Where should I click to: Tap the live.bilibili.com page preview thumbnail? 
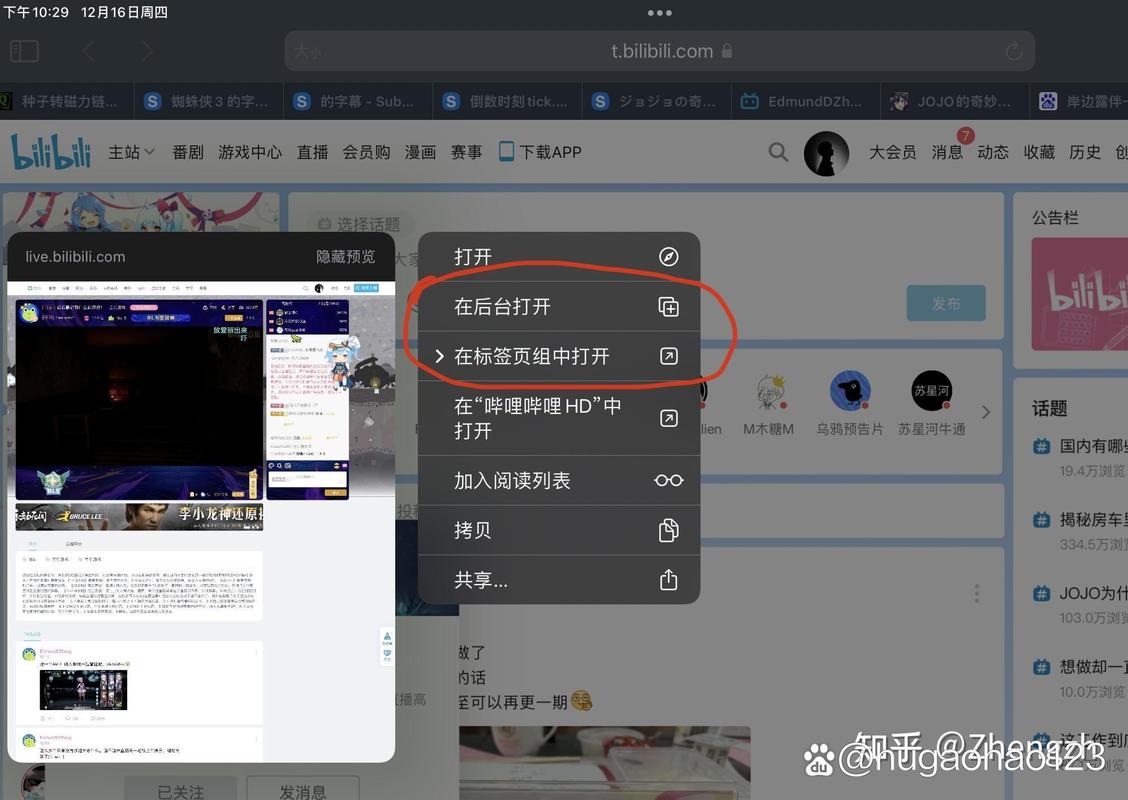click(x=201, y=522)
